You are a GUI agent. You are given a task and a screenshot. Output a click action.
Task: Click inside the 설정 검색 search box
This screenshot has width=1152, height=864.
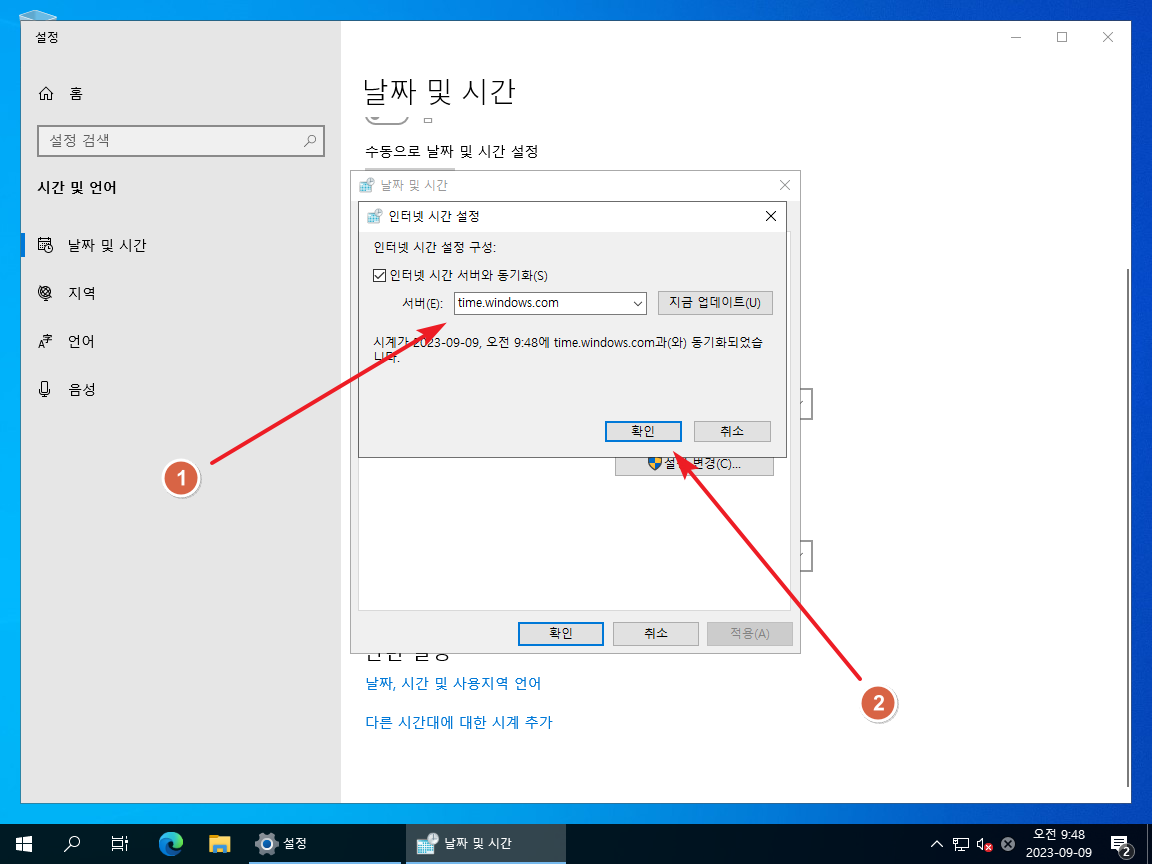point(180,141)
